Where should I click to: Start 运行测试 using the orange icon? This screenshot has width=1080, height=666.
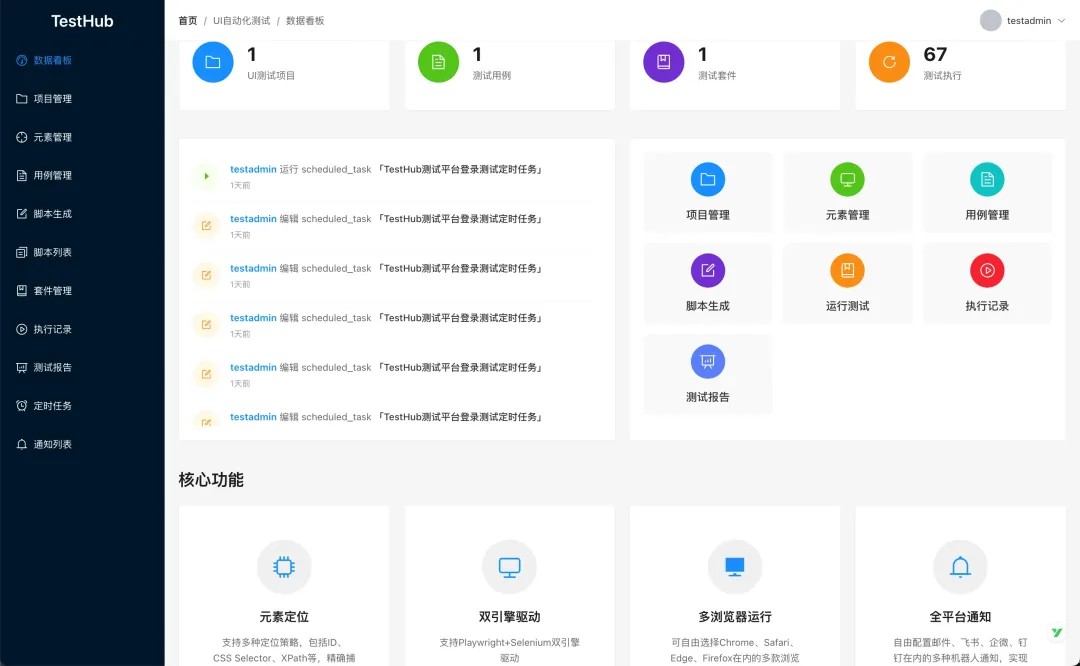point(848,270)
